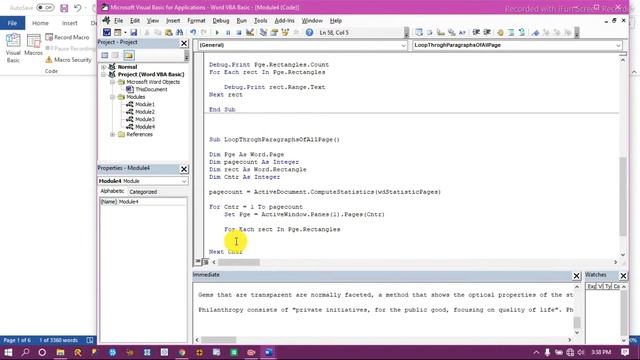Open Module4 dropdown in Properties panel
Image resolution: width=640 pixels, height=360 pixels.
click(x=184, y=181)
